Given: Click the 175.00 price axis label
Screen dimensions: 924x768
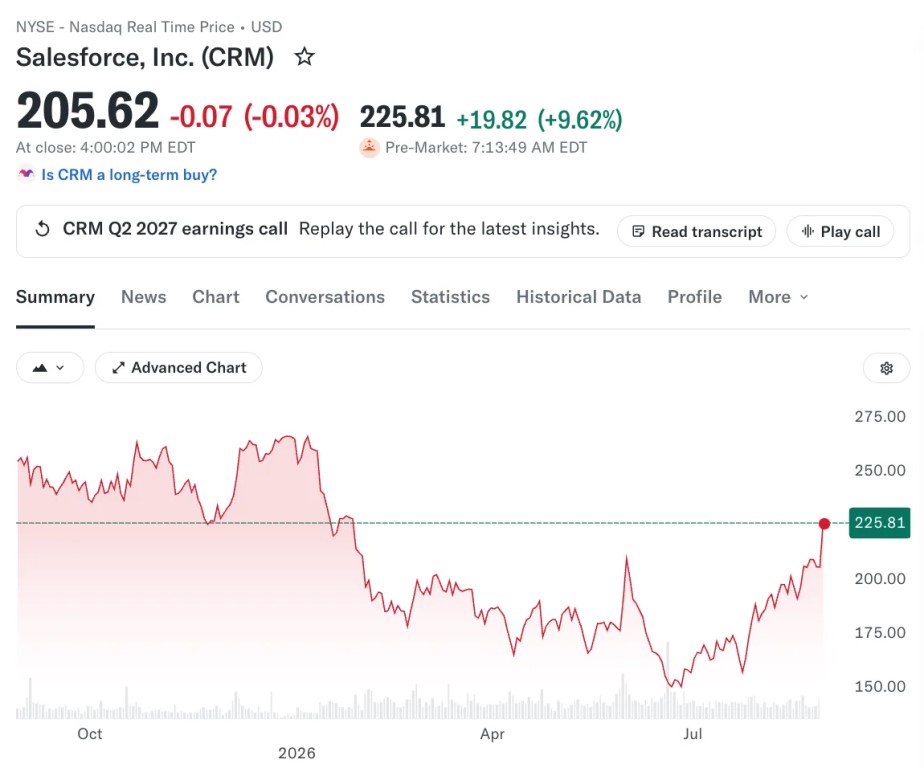Looking at the screenshot, I should [880, 632].
